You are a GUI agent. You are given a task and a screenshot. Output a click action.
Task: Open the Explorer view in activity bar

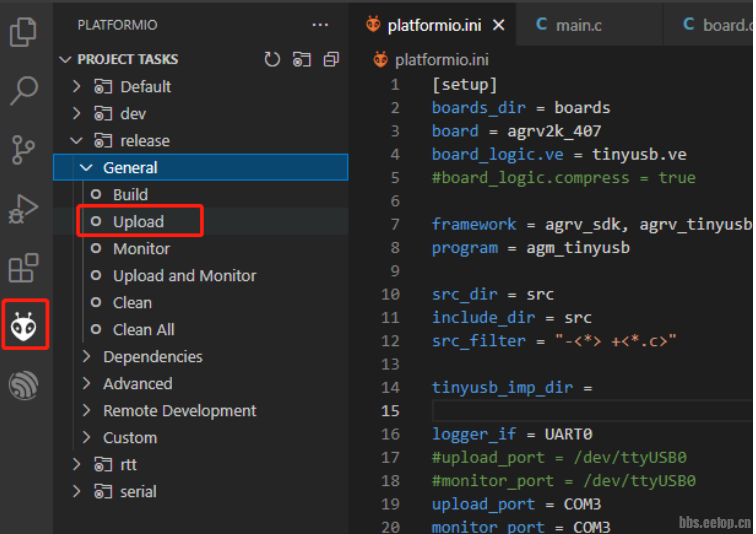(x=23, y=32)
